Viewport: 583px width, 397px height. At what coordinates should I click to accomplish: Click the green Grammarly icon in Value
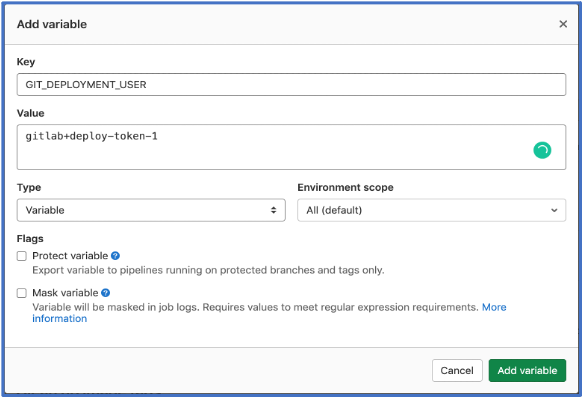coord(542,150)
